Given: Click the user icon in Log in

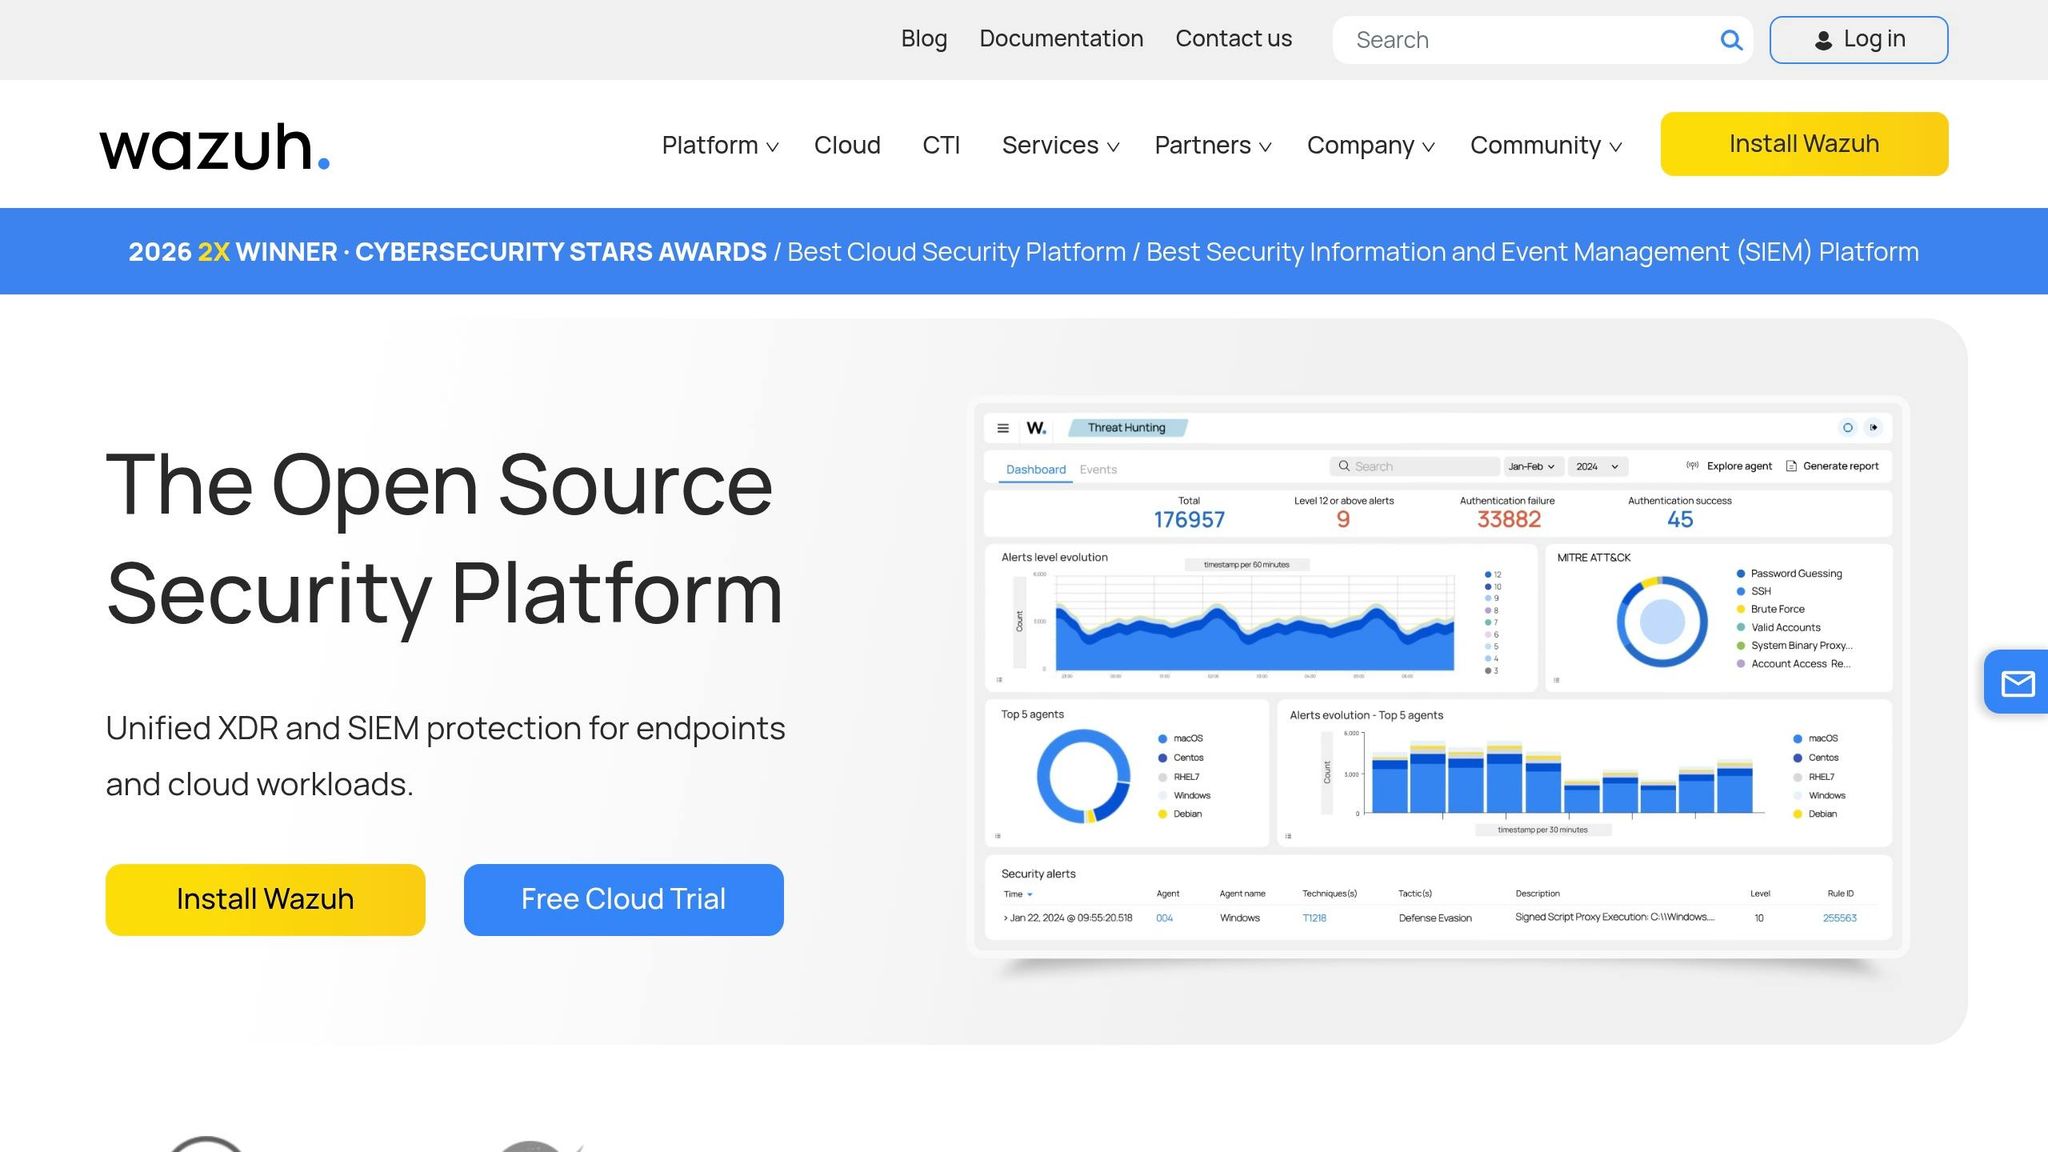Looking at the screenshot, I should click(1824, 40).
